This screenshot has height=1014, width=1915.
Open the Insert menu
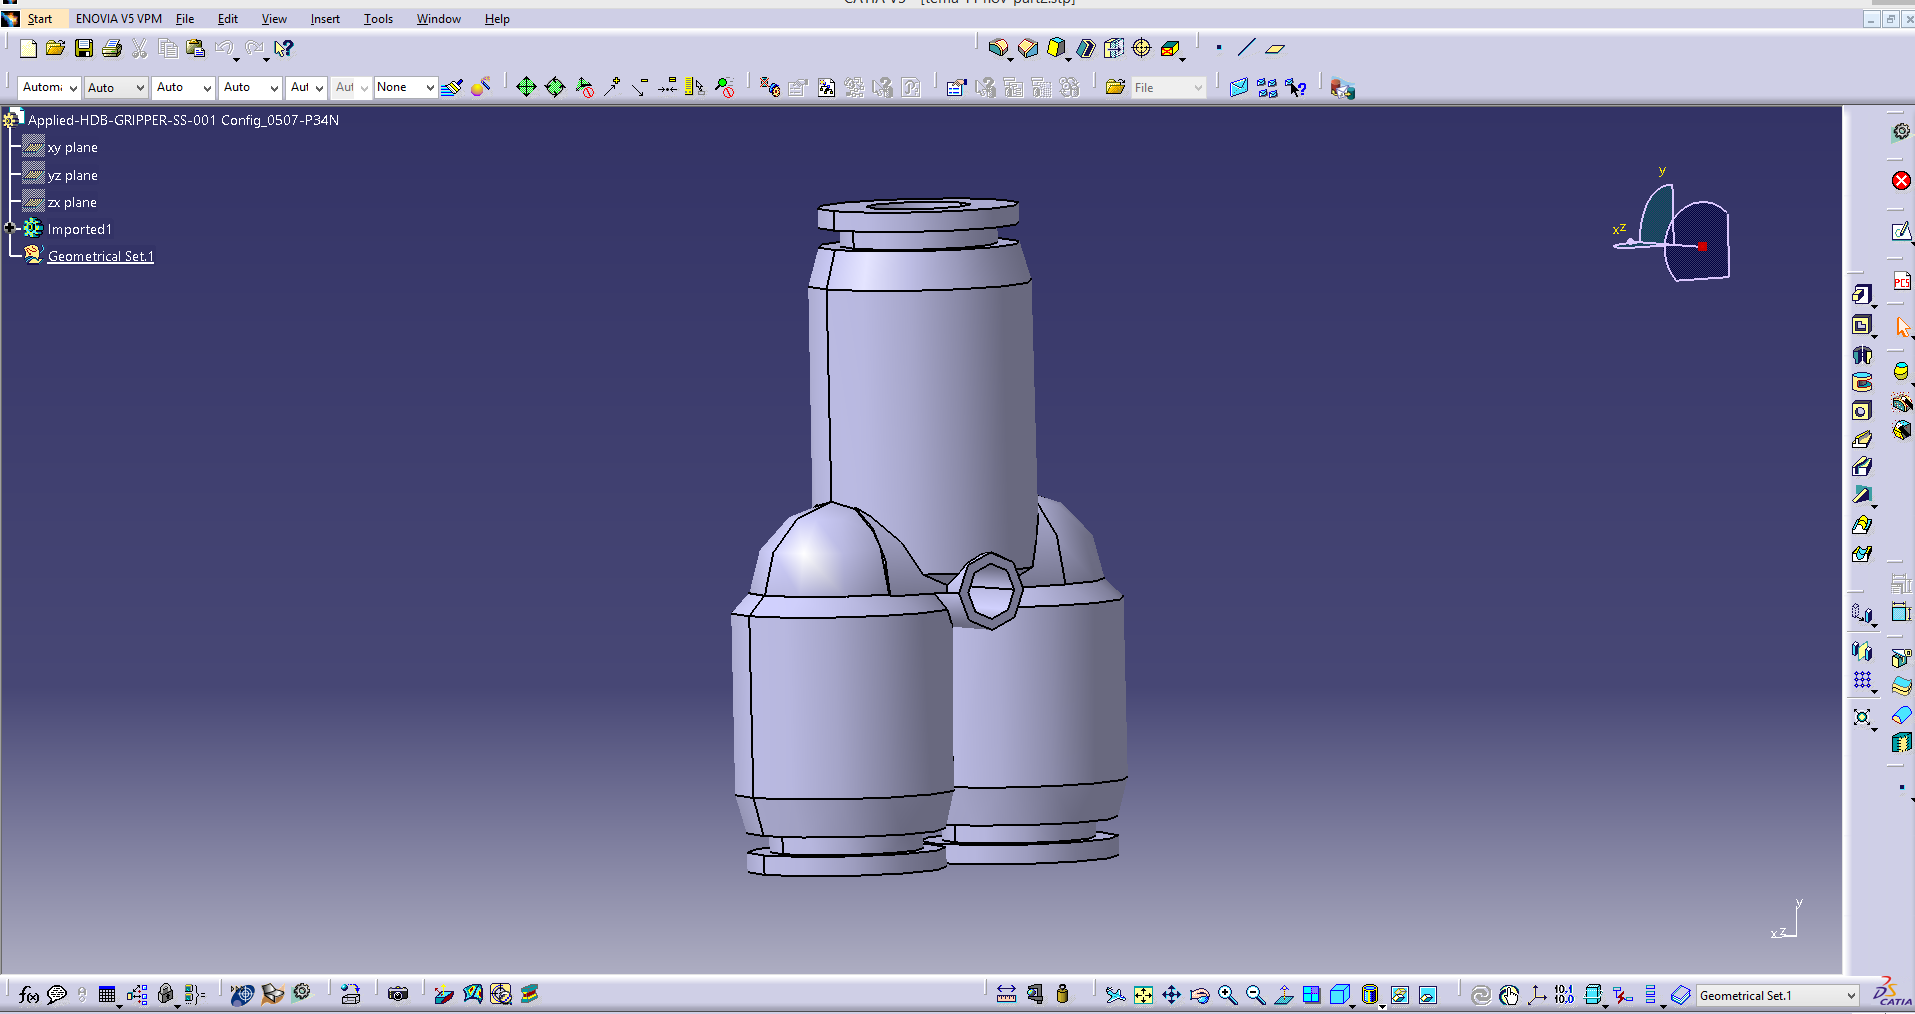point(325,19)
